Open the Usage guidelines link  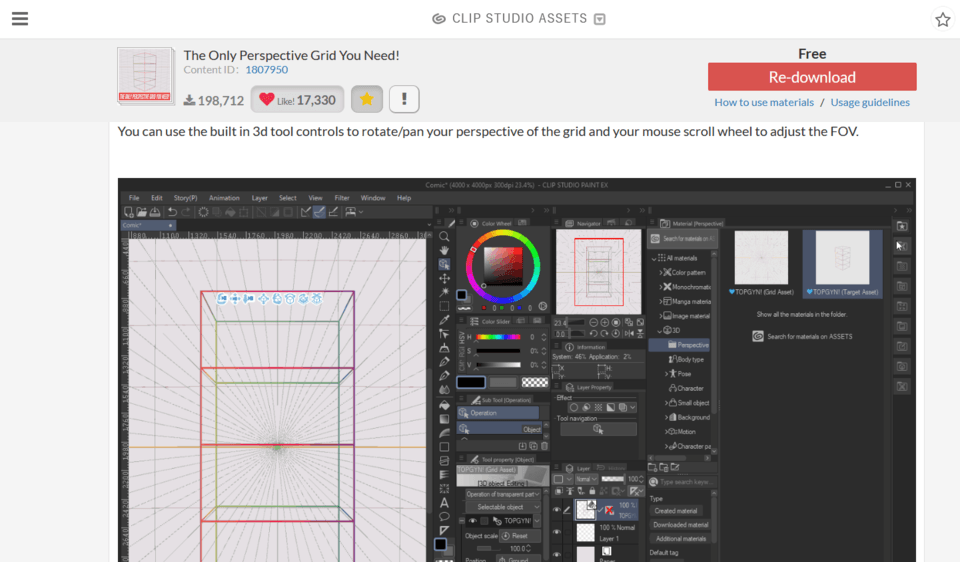[869, 102]
